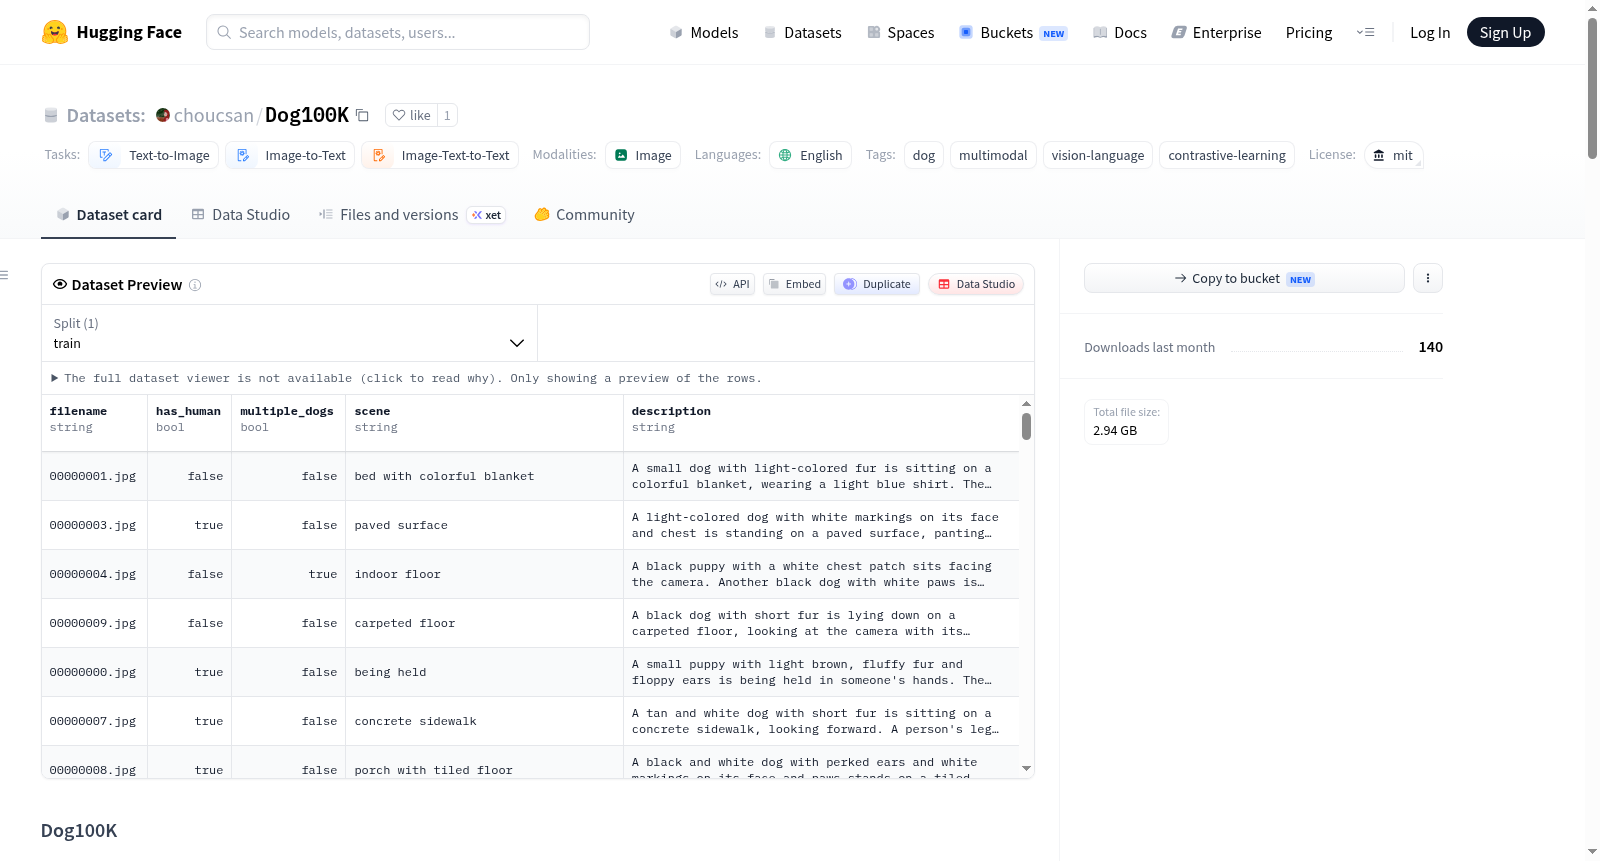The width and height of the screenshot is (1600, 861).
Task: Select the 00000003.jpg filename cell
Action: (x=95, y=525)
